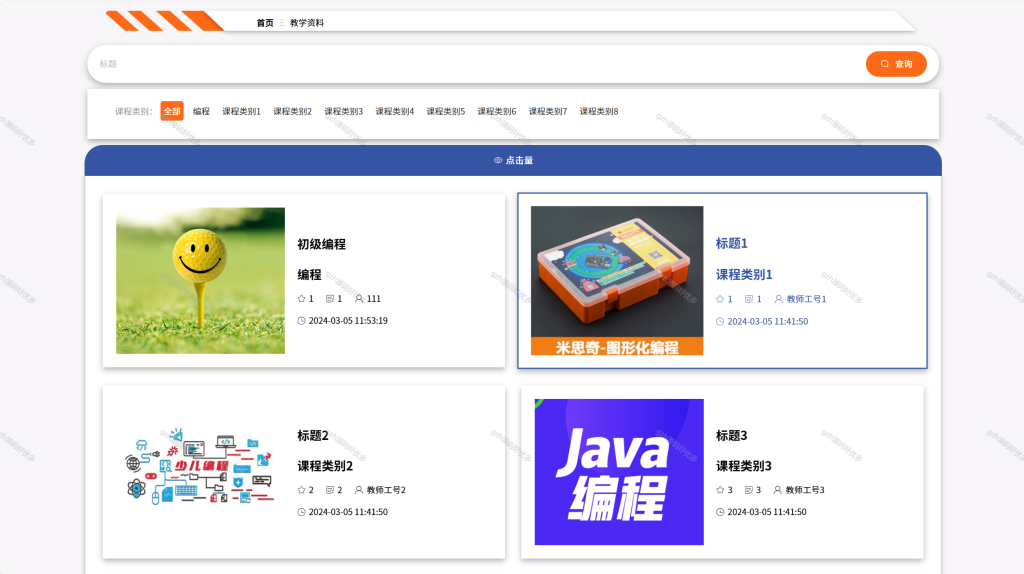Click the star icon on 标题3 card

click(x=720, y=490)
